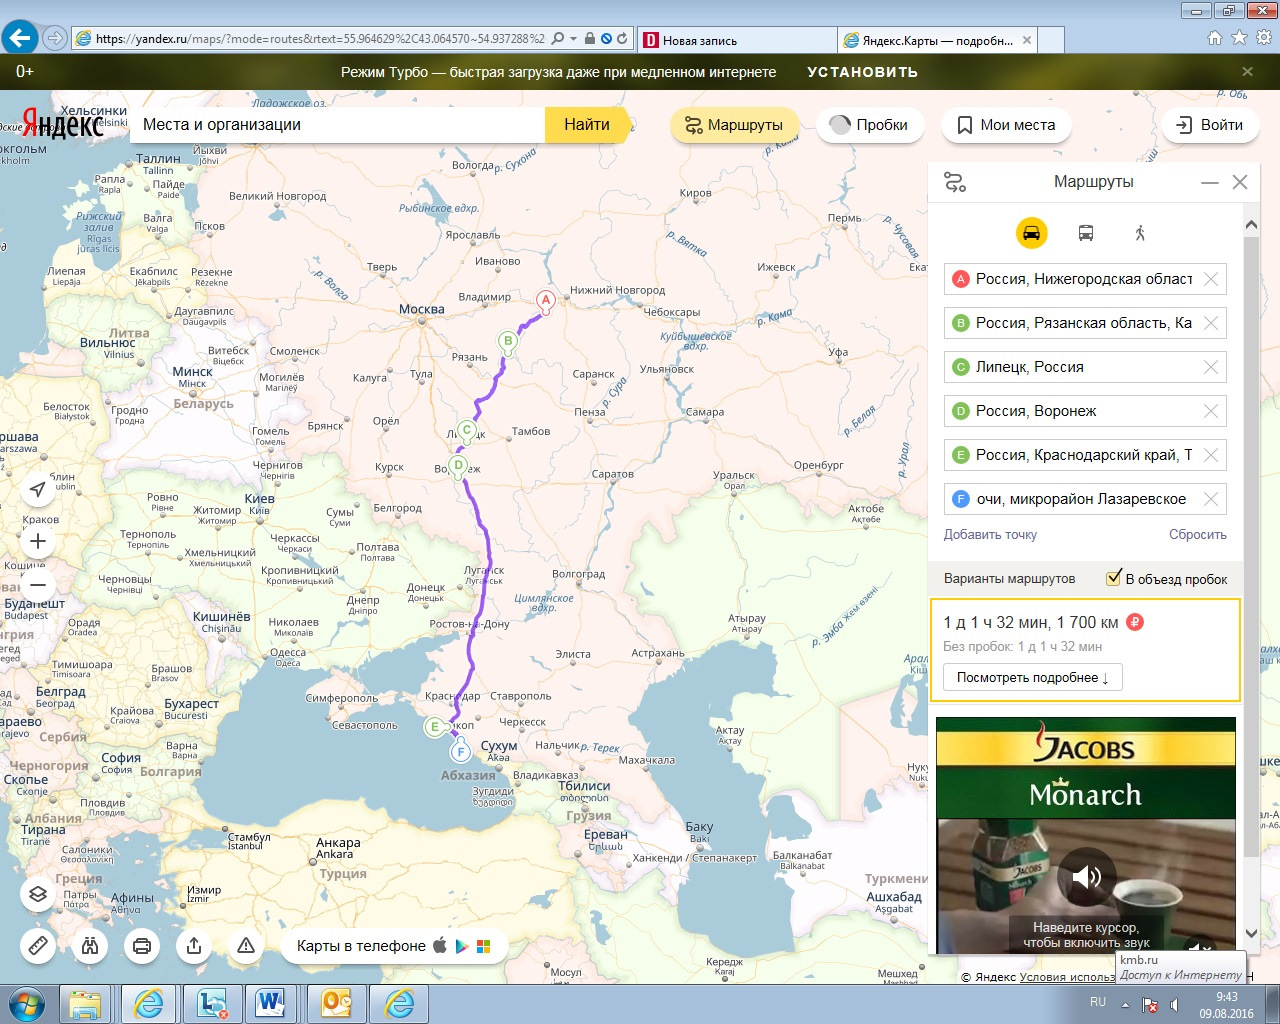
Task: Edit point B Рязанская область field
Action: click(1084, 323)
